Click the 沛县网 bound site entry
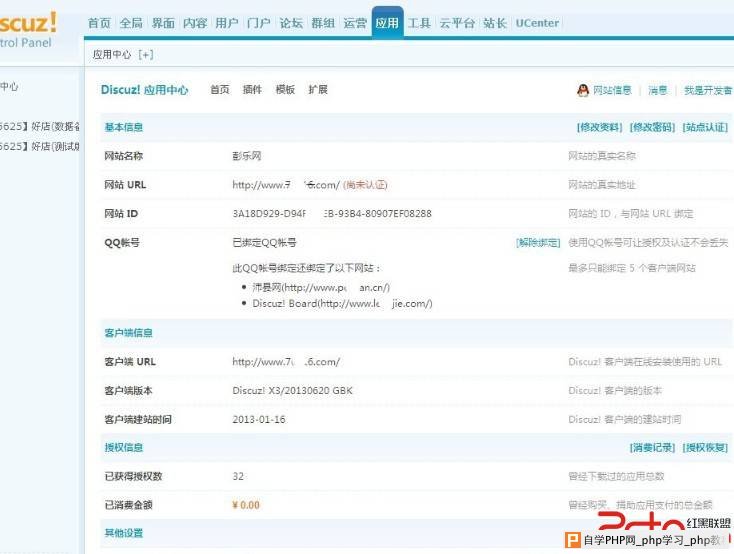The image size is (734, 554). (321, 287)
